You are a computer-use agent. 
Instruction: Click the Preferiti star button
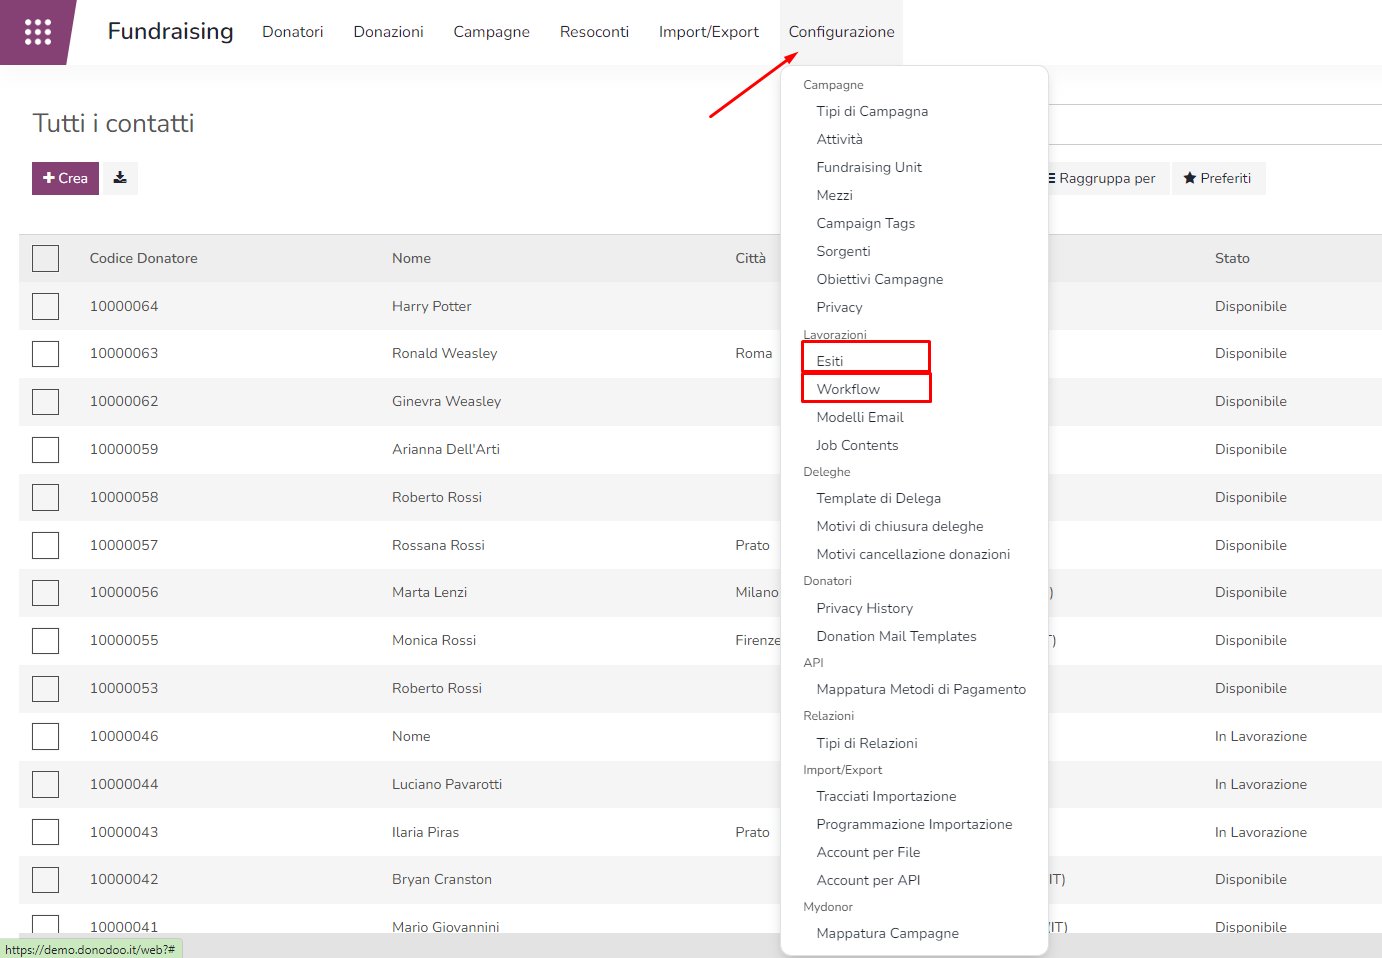[1217, 178]
